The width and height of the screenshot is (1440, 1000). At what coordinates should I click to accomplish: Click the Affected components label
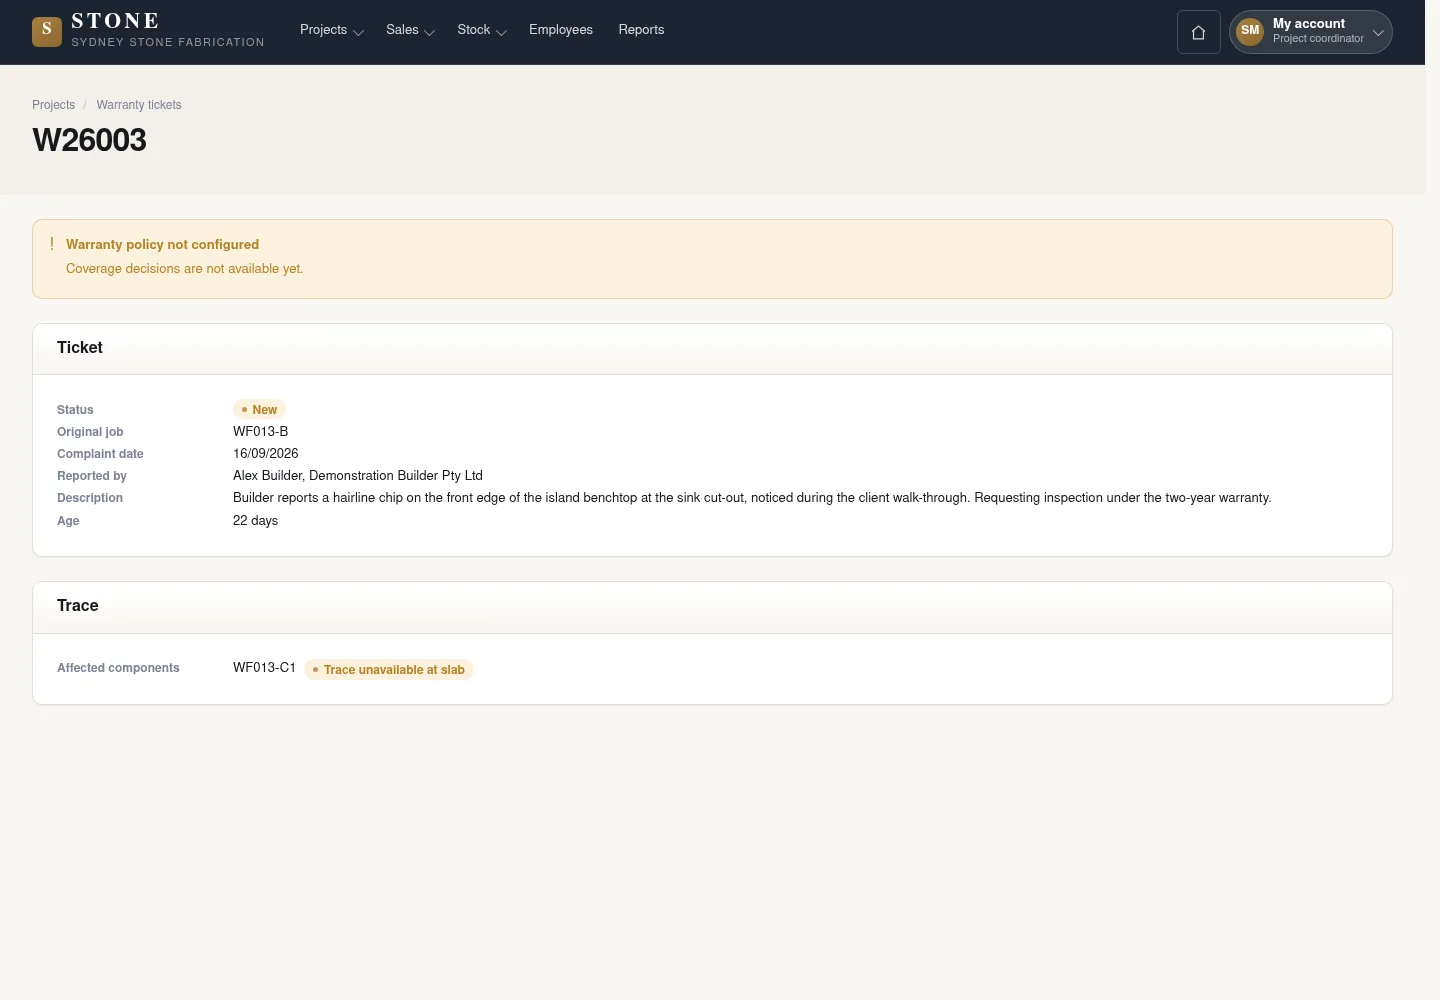(x=118, y=668)
